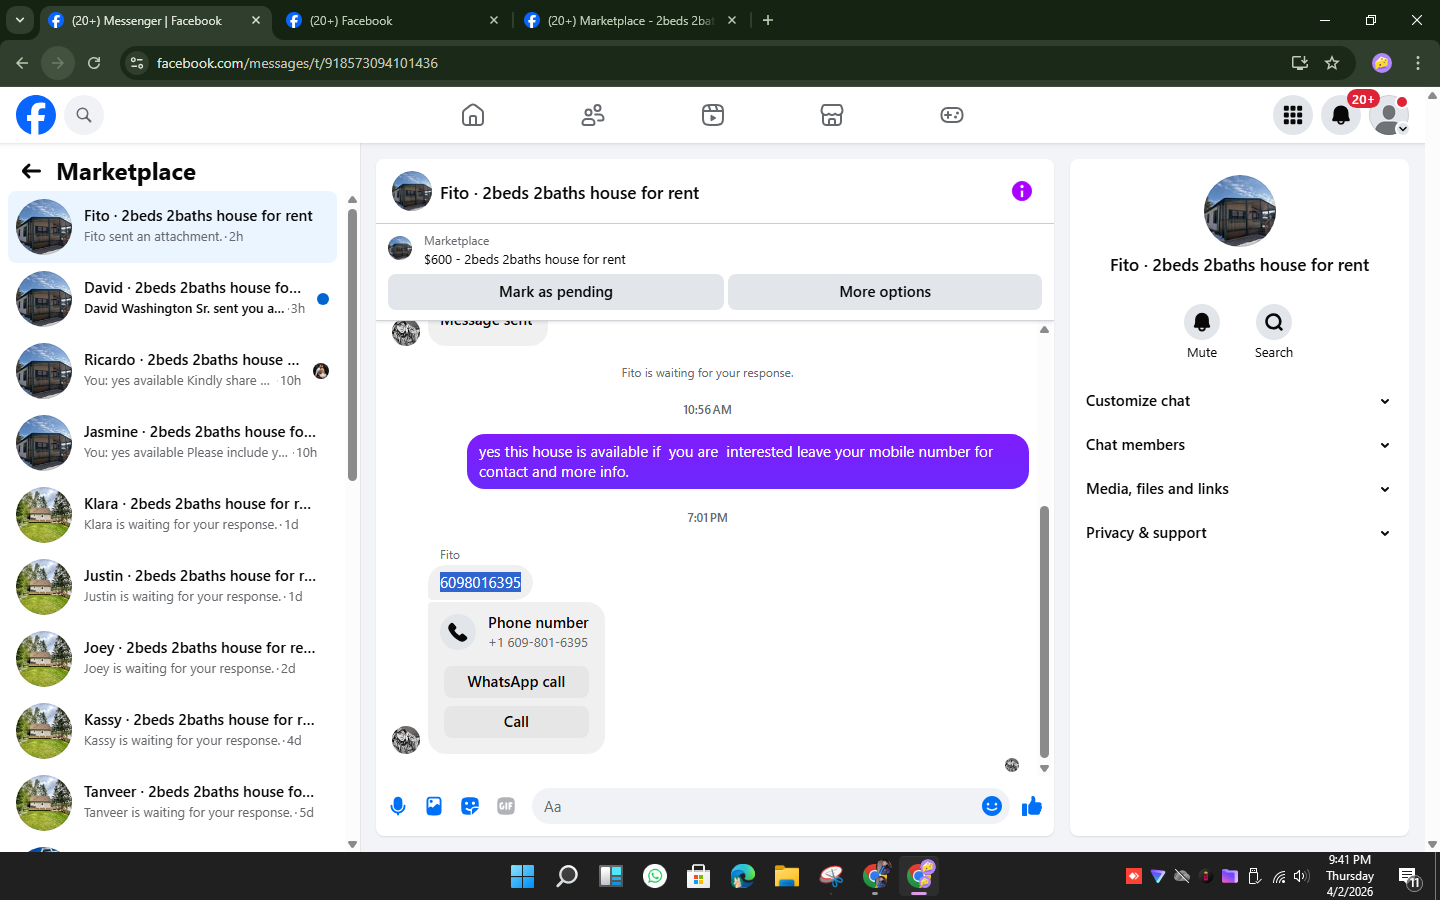1440x900 pixels.
Task: Switch to the (20+) Facebook tab
Action: point(391,21)
